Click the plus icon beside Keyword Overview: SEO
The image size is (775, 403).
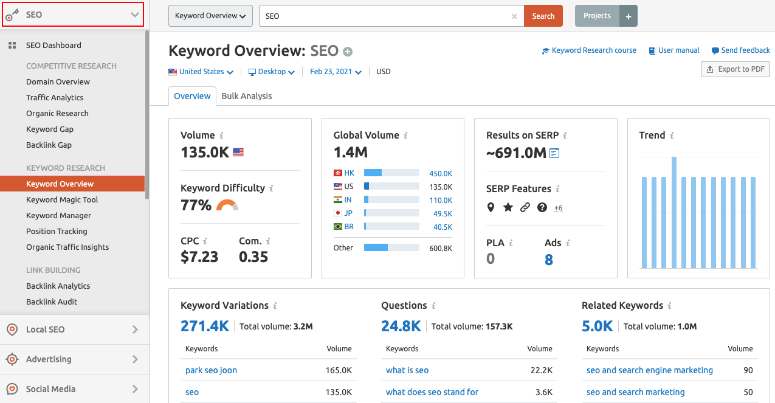(348, 51)
